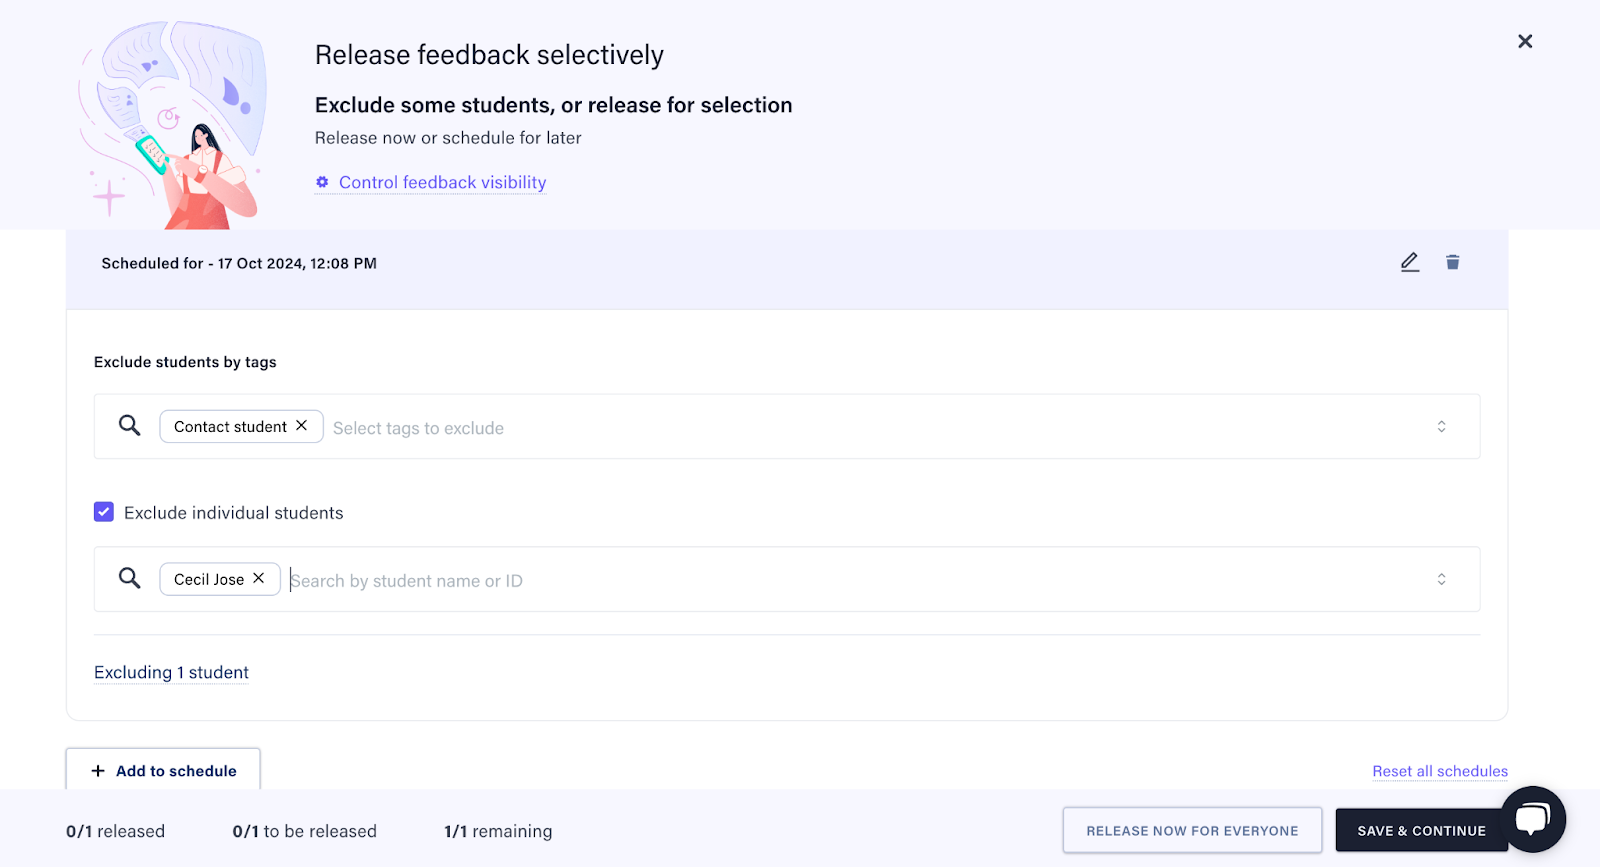This screenshot has height=867, width=1600.
Task: Open Control feedback visibility link
Action: point(443,182)
